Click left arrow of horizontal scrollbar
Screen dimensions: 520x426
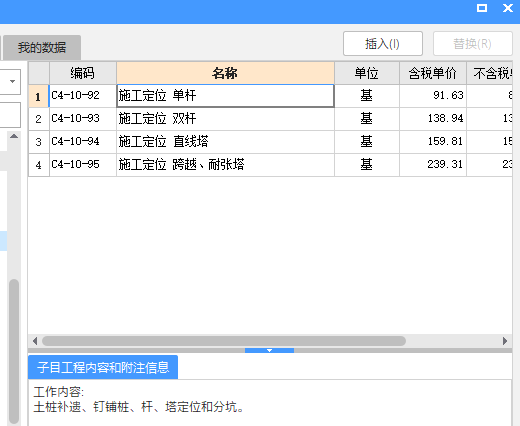pos(35,341)
